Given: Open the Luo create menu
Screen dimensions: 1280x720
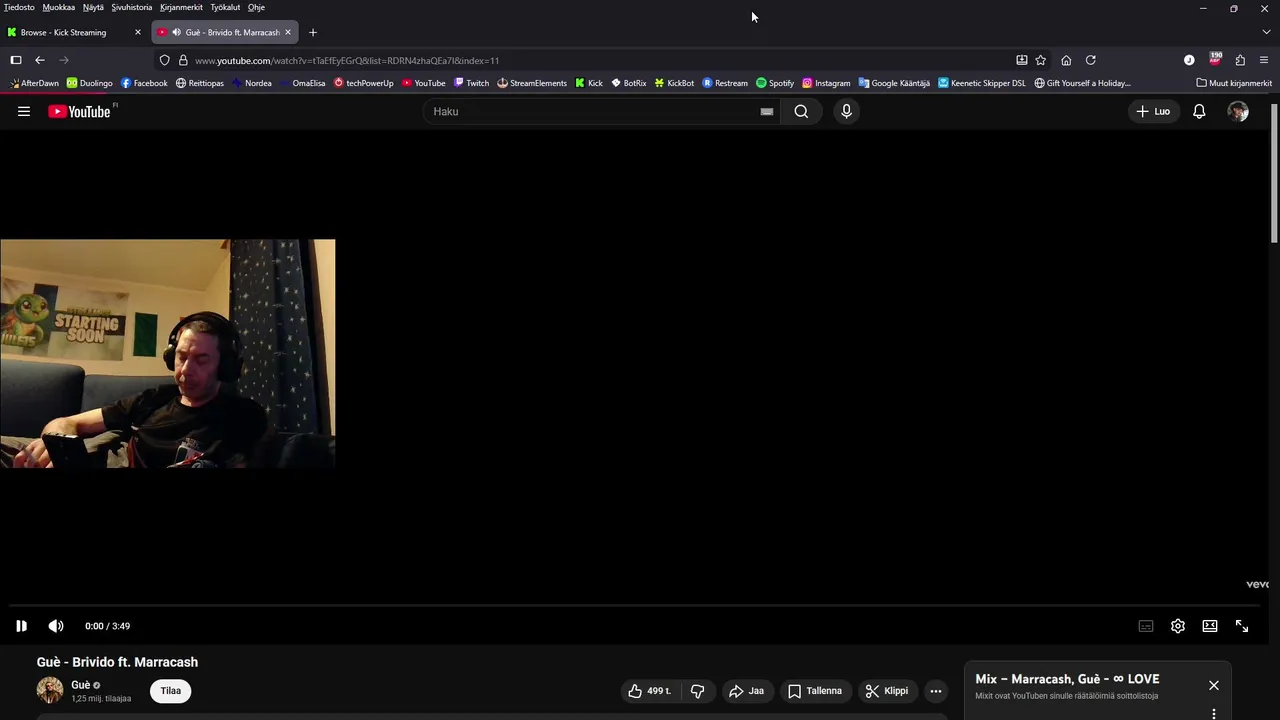Looking at the screenshot, I should click(1153, 111).
